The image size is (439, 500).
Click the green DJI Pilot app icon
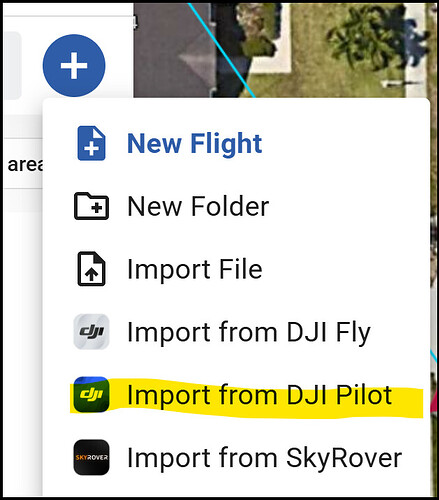[91, 394]
